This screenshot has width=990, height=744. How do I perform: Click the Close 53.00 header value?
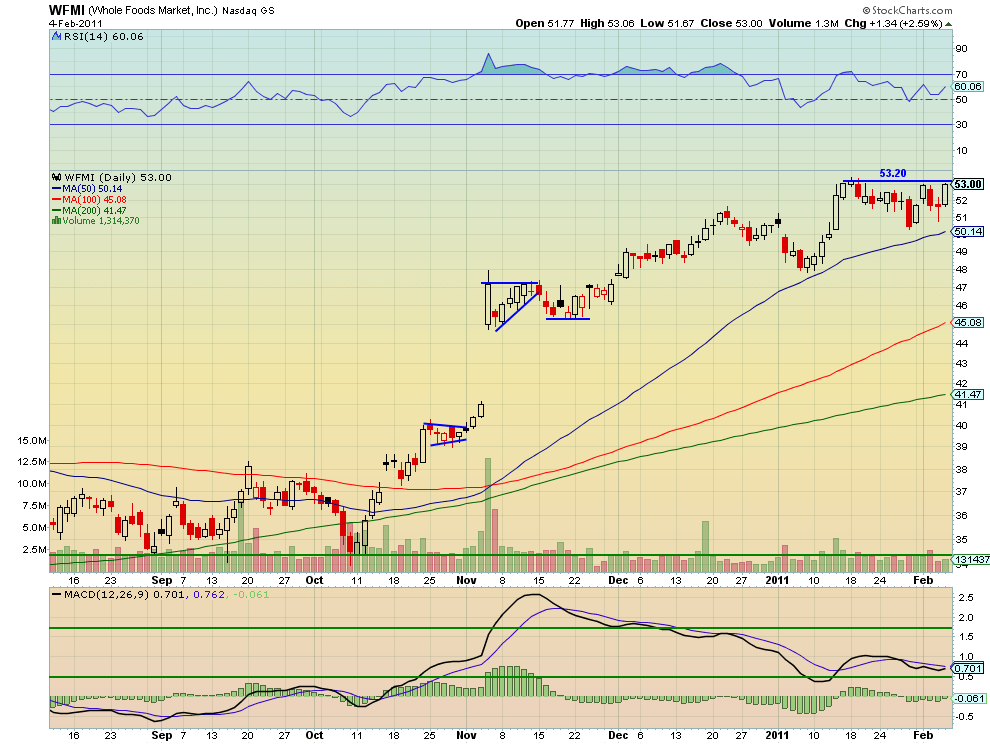point(731,23)
